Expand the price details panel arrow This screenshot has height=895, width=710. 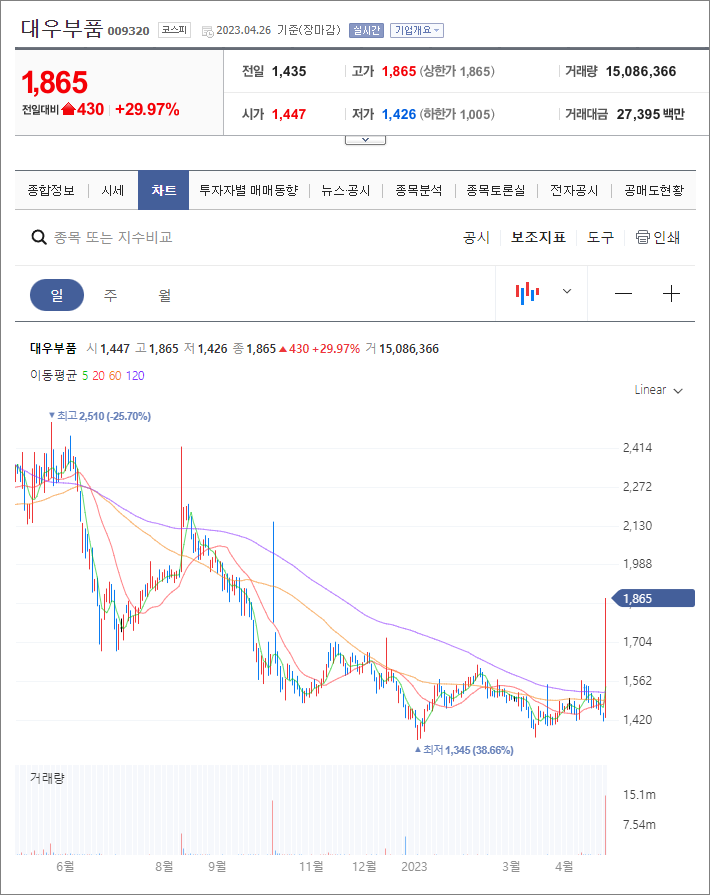click(x=365, y=140)
